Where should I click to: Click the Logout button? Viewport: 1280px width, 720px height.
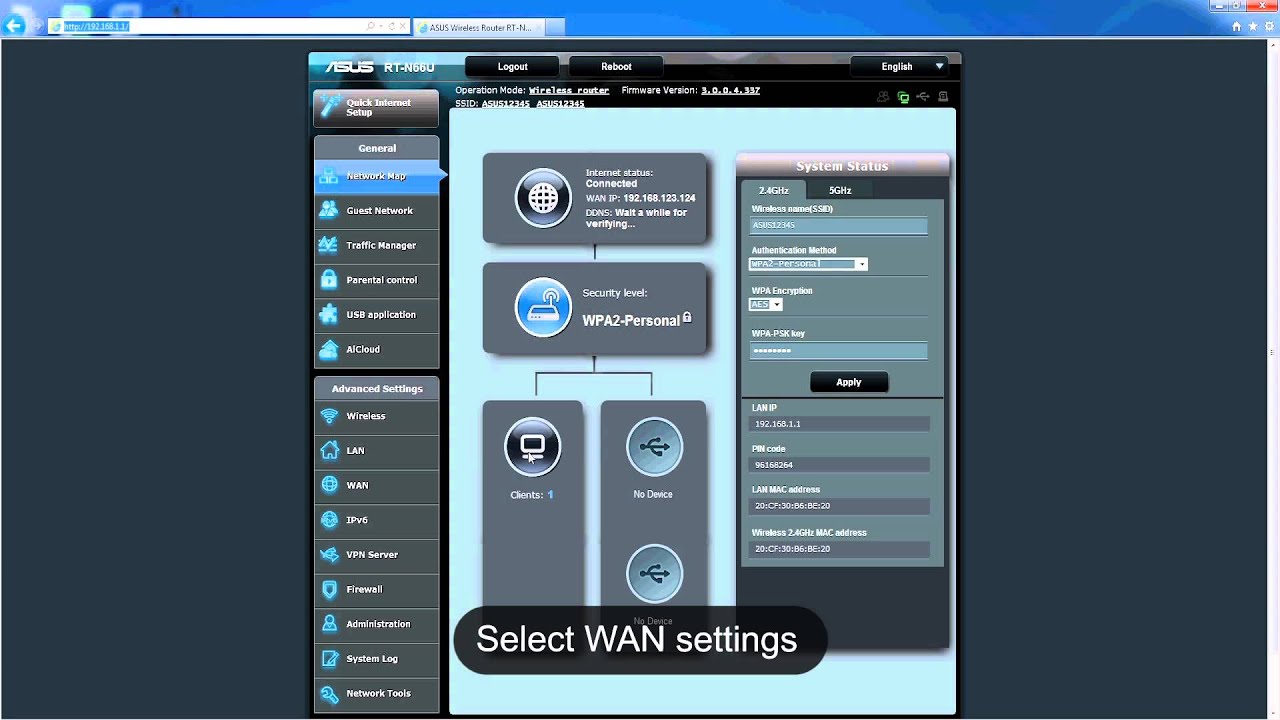click(513, 66)
